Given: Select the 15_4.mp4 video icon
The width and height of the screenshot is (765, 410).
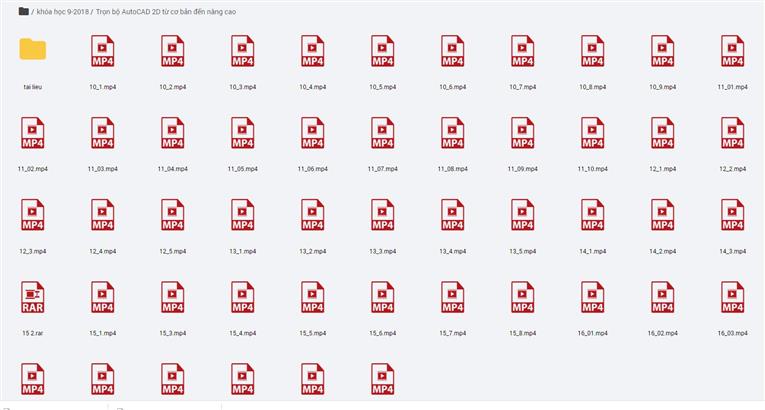Looking at the screenshot, I should [x=243, y=296].
